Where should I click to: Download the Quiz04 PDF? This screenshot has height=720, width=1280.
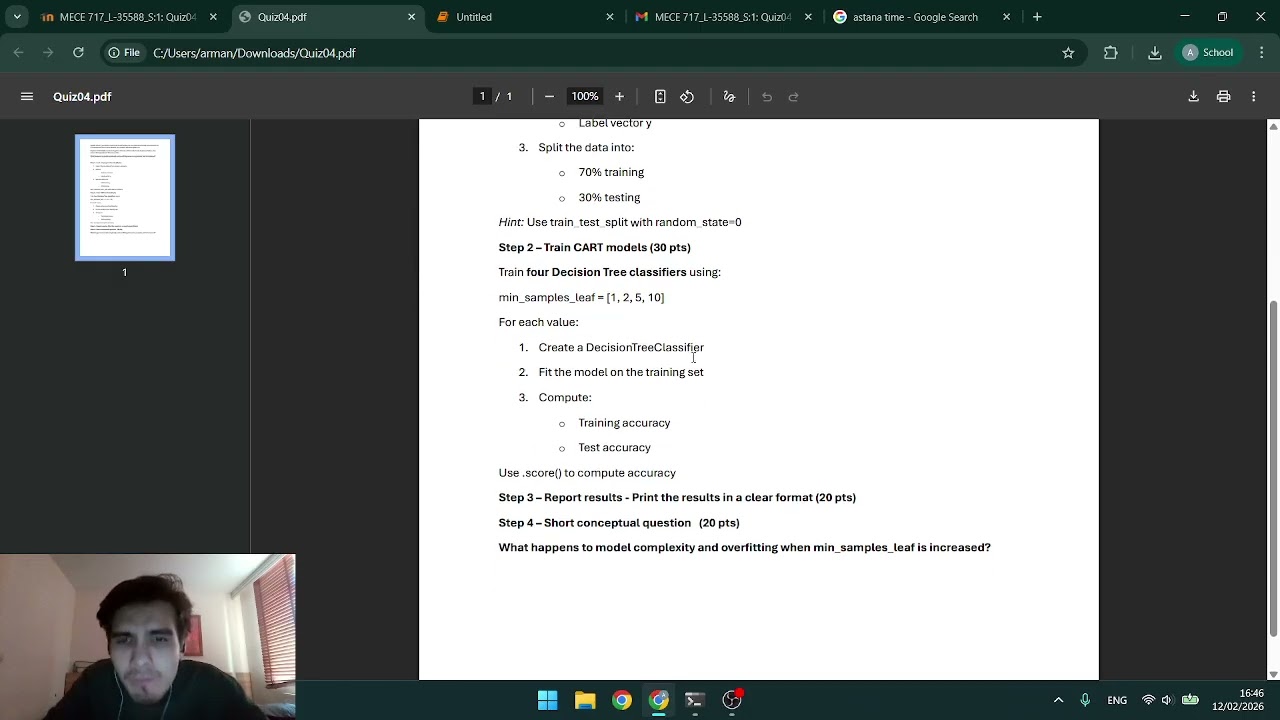coord(1193,97)
